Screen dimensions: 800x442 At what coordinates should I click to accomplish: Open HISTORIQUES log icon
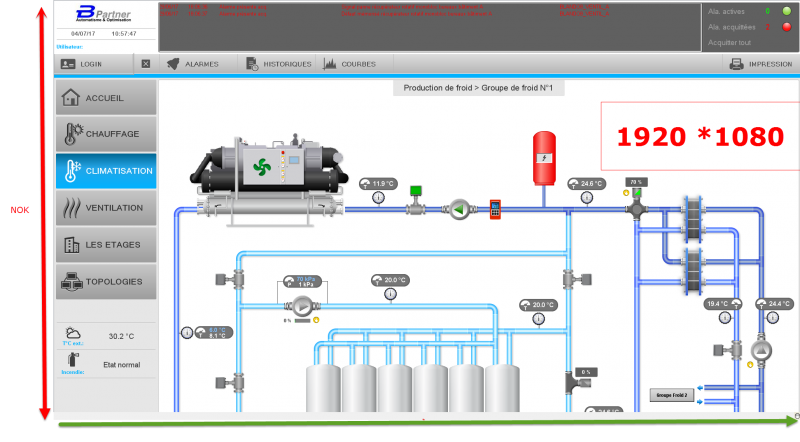pyautogui.click(x=252, y=64)
